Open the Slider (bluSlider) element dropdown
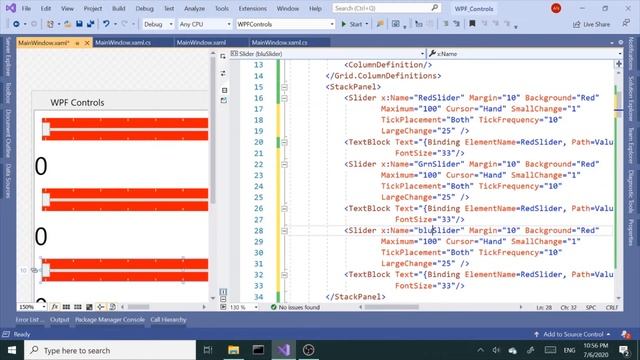Image resolution: width=640 pixels, height=360 pixels. [327, 53]
